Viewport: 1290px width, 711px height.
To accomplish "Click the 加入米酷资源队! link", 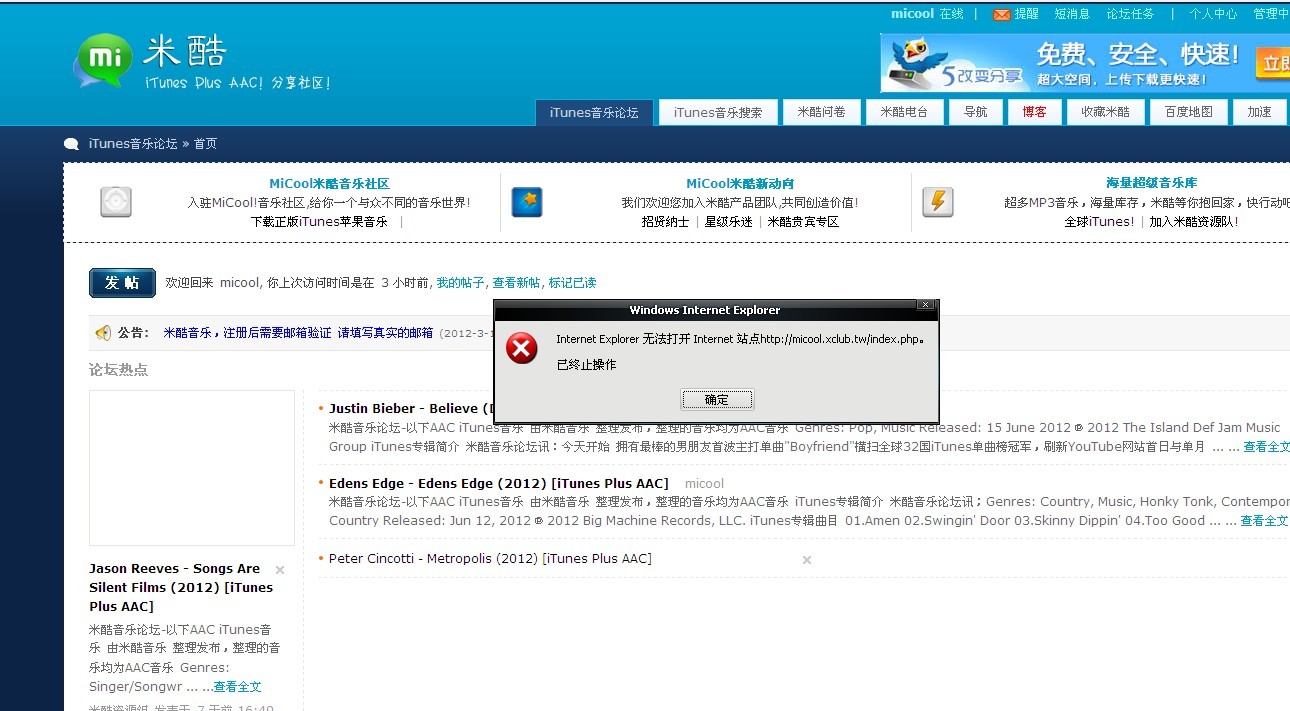I will click(x=1194, y=222).
